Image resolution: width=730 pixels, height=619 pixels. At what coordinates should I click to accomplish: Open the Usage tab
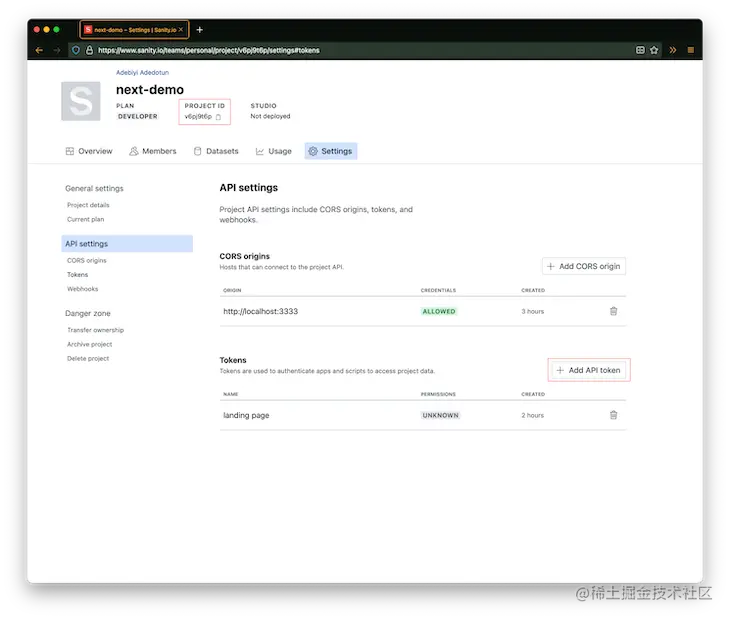click(274, 151)
